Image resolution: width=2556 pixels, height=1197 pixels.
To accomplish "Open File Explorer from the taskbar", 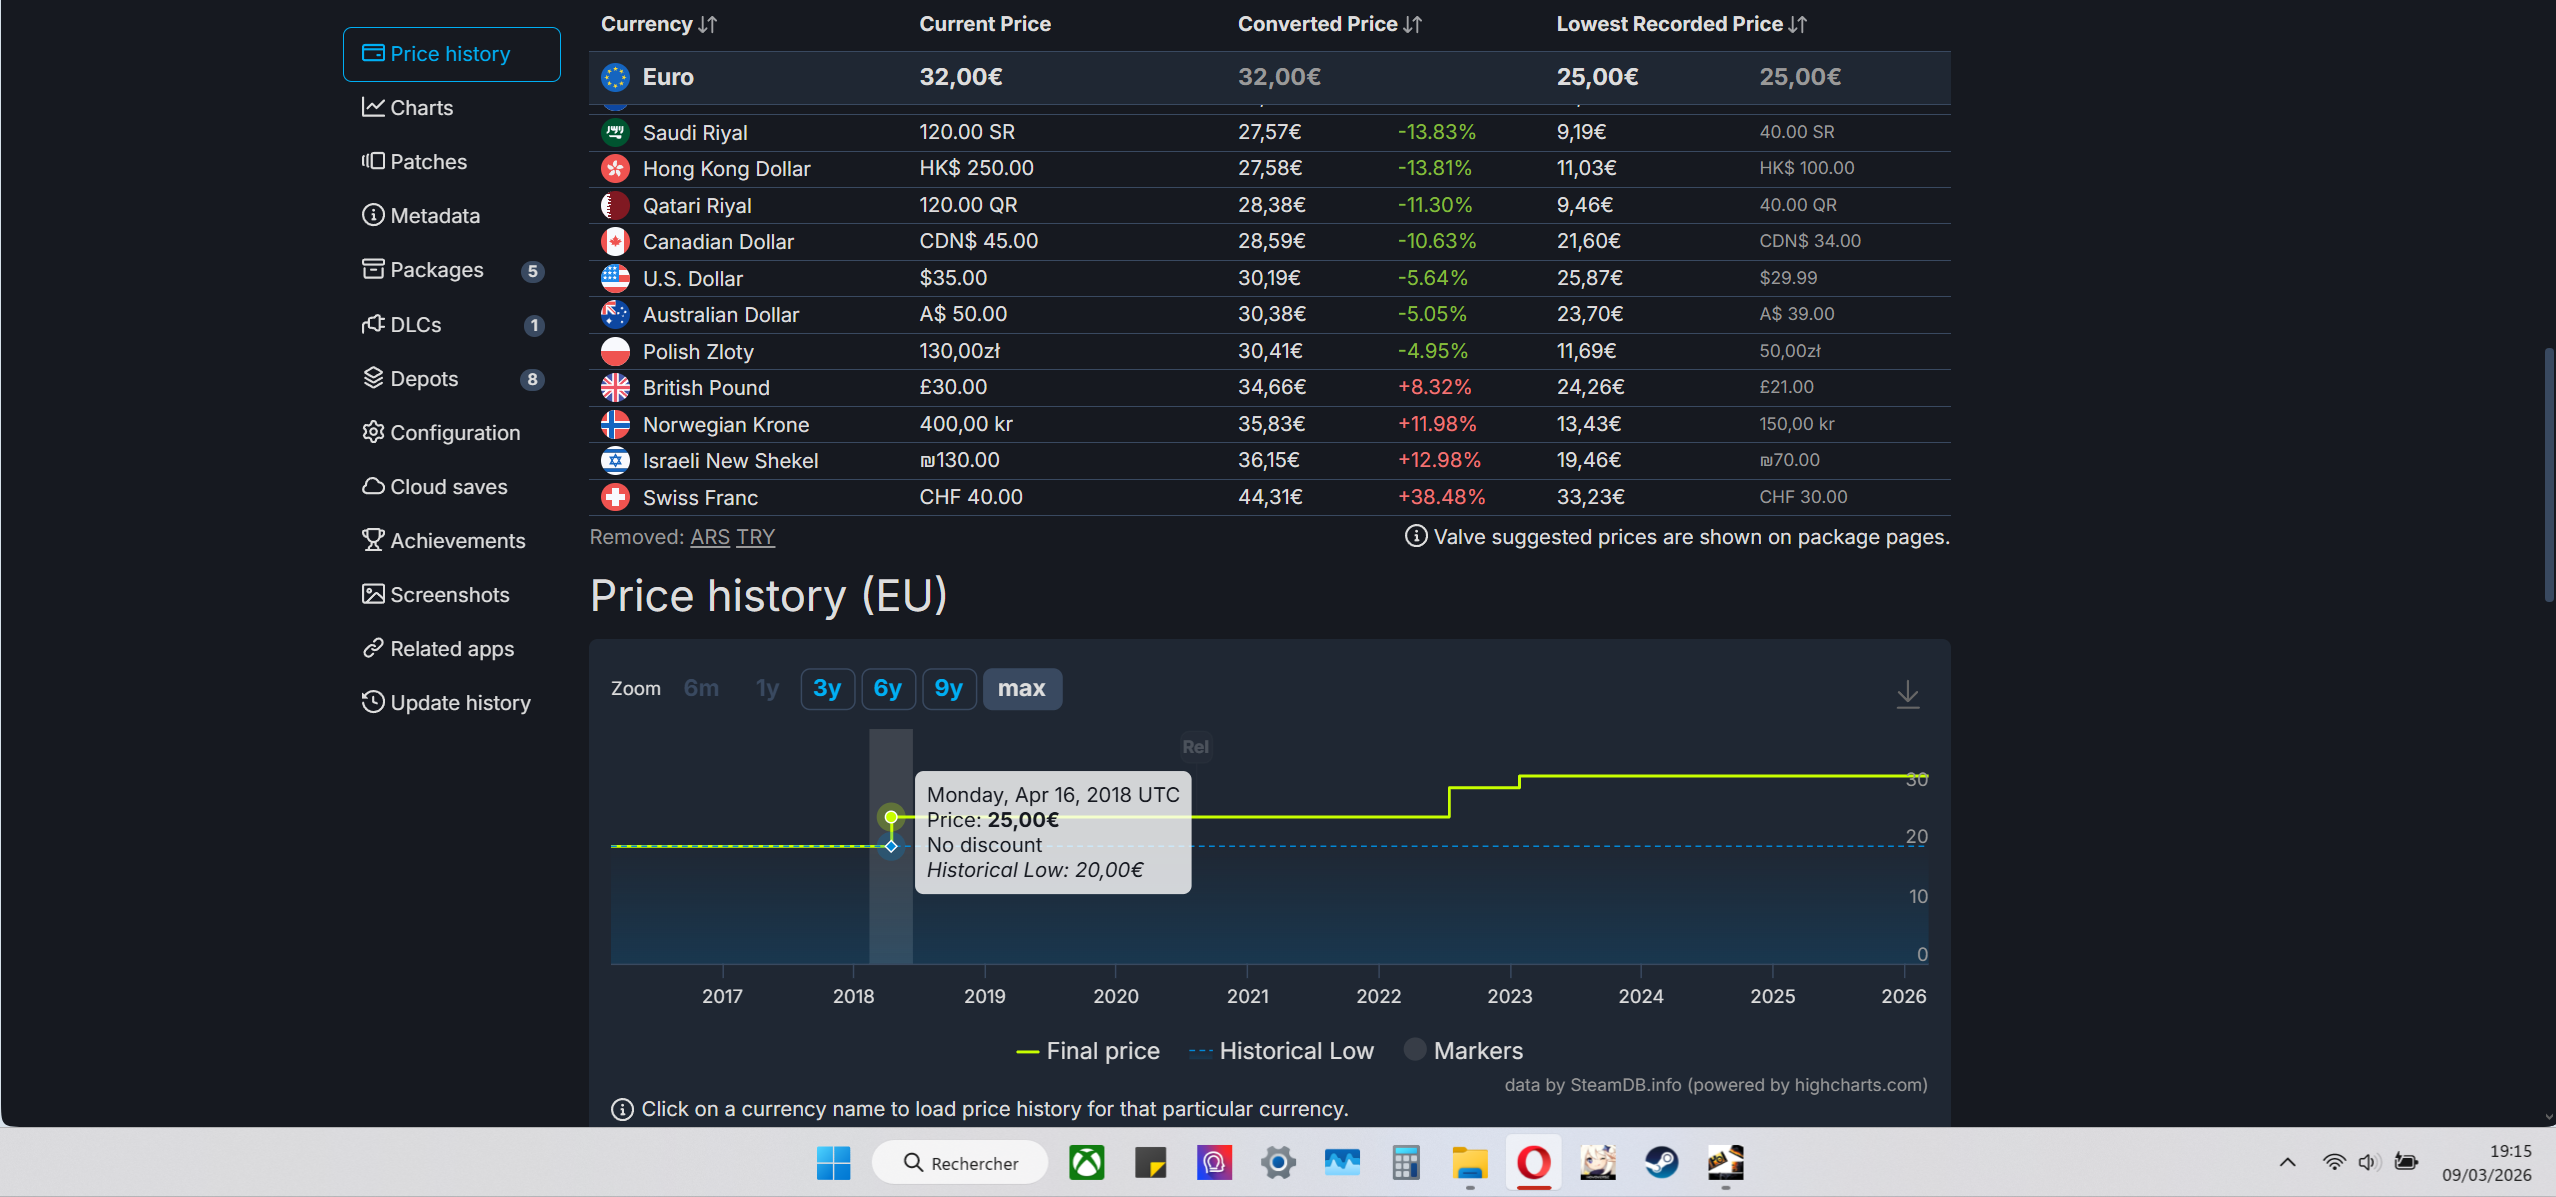I will pyautogui.click(x=1469, y=1162).
